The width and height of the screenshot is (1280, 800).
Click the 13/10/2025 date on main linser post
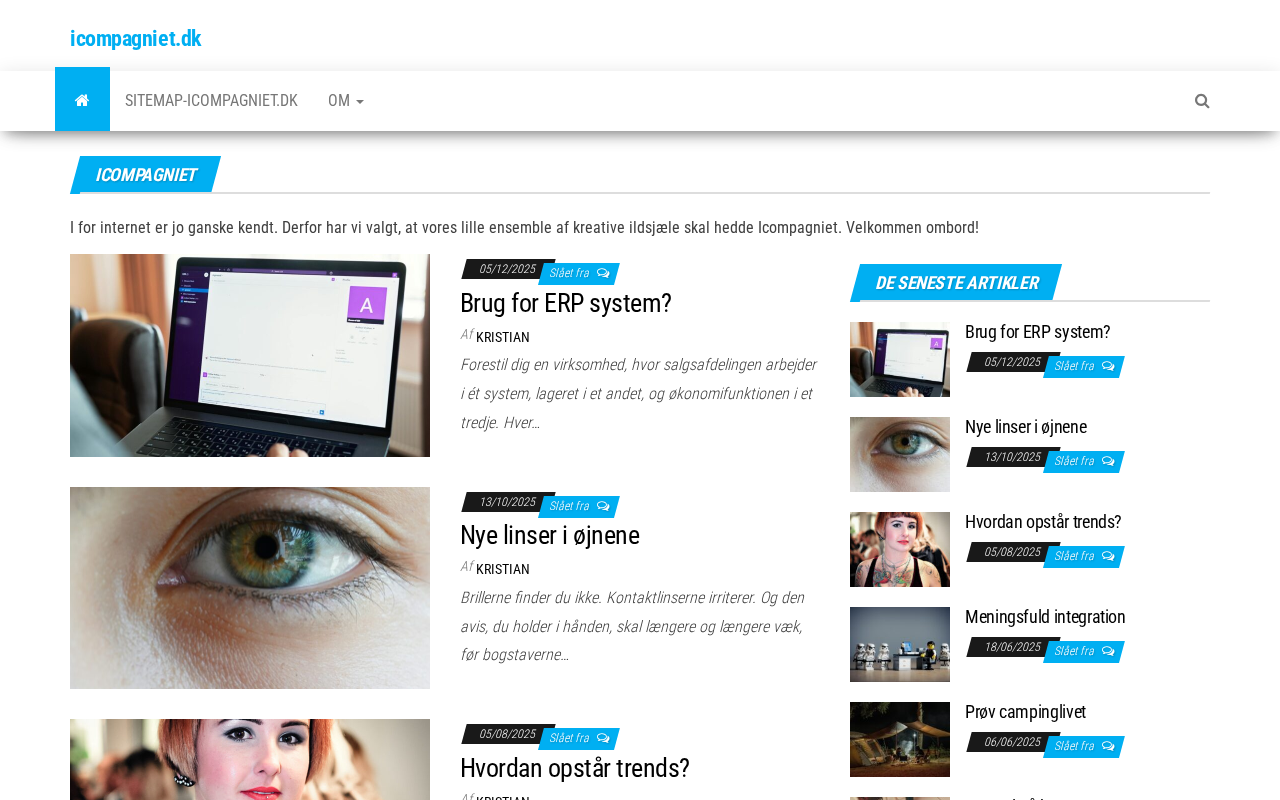507,502
